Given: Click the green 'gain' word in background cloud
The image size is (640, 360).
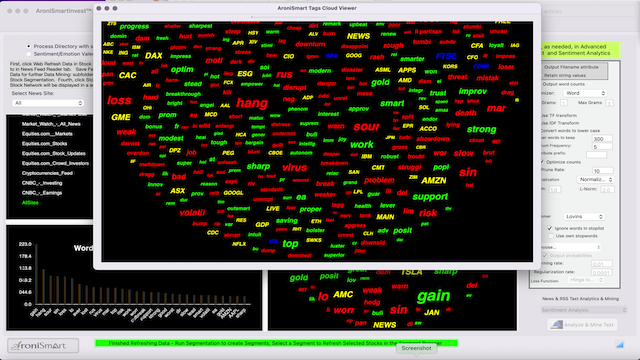Looking at the screenshot, I should [x=433, y=296].
